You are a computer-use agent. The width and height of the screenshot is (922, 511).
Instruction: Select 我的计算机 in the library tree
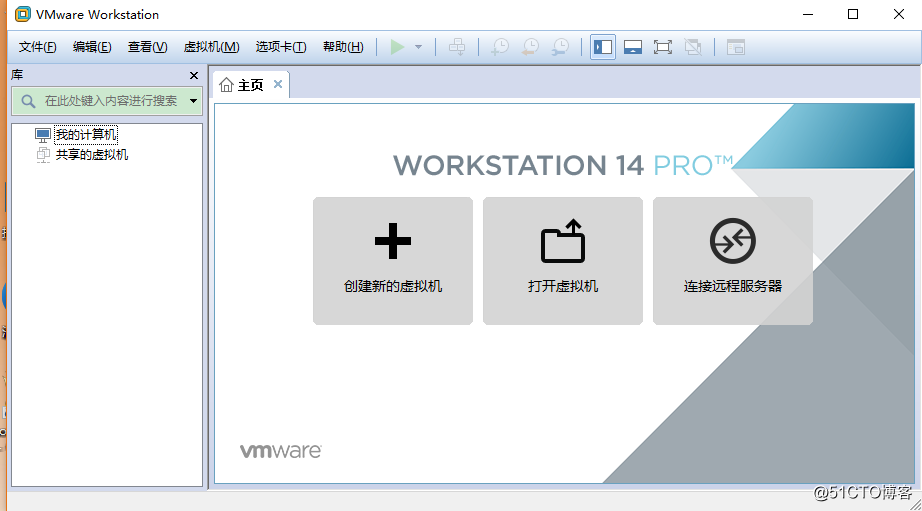86,135
